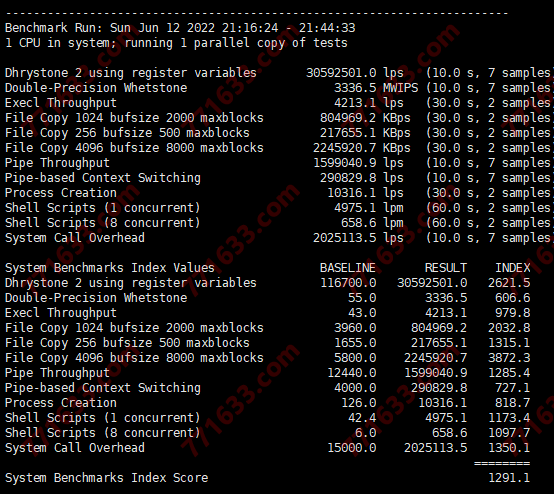554x494 pixels.
Task: Click the File Copy 256 baseline '1655.0'
Action: point(355,343)
